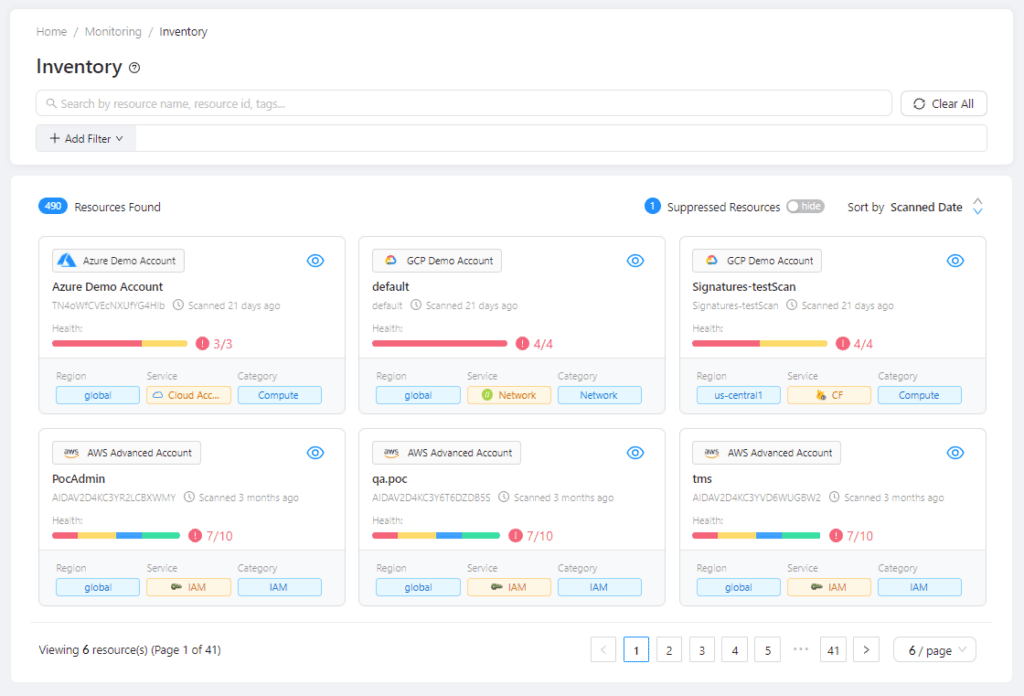The height and width of the screenshot is (696, 1024).
Task: Toggle eye icon on default card
Action: click(635, 261)
